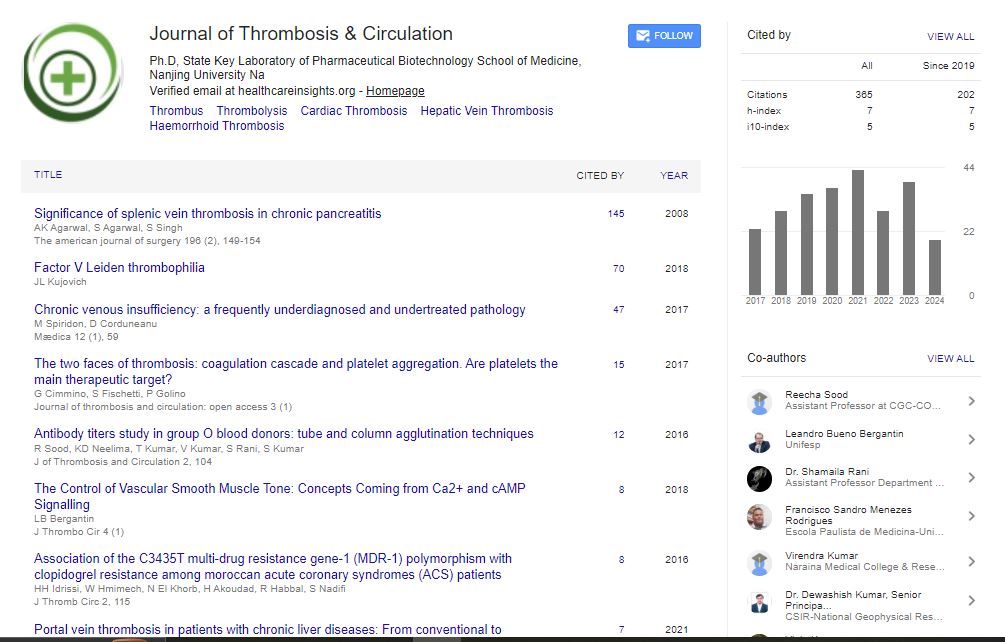
Task: Click the 2023 citations bar in chart
Action: point(909,238)
